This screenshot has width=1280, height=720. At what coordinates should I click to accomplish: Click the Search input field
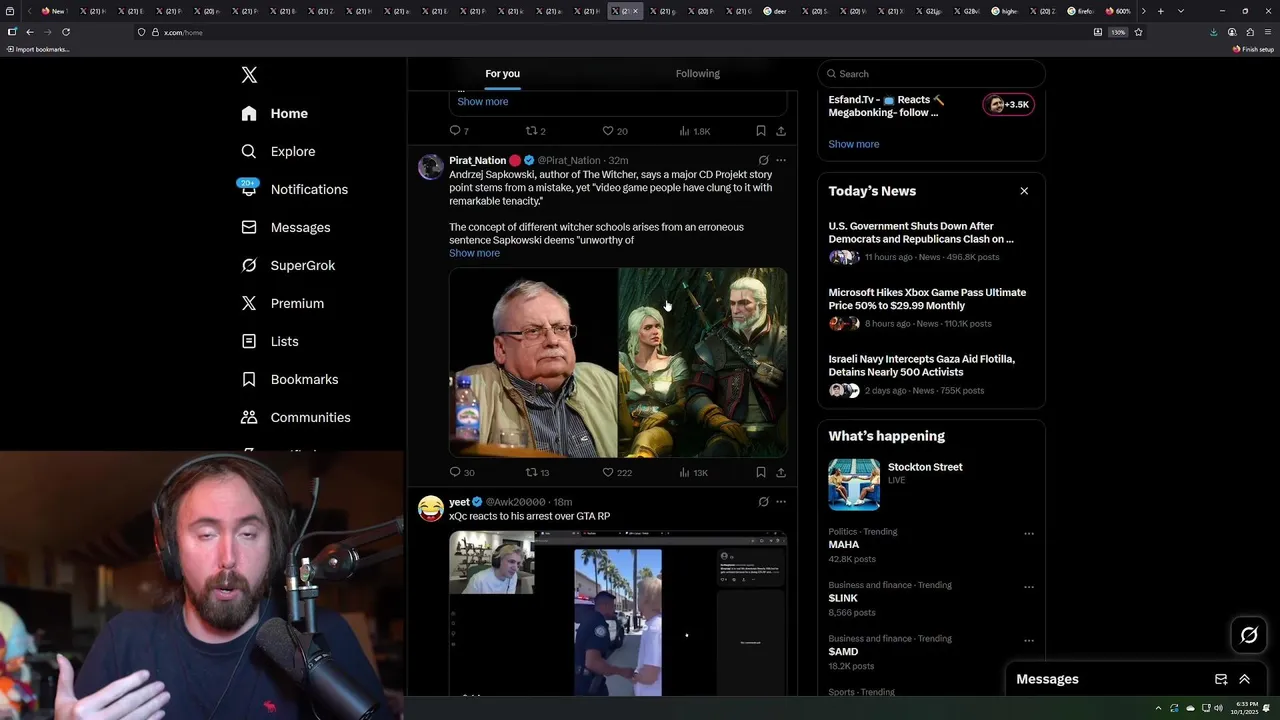931,74
